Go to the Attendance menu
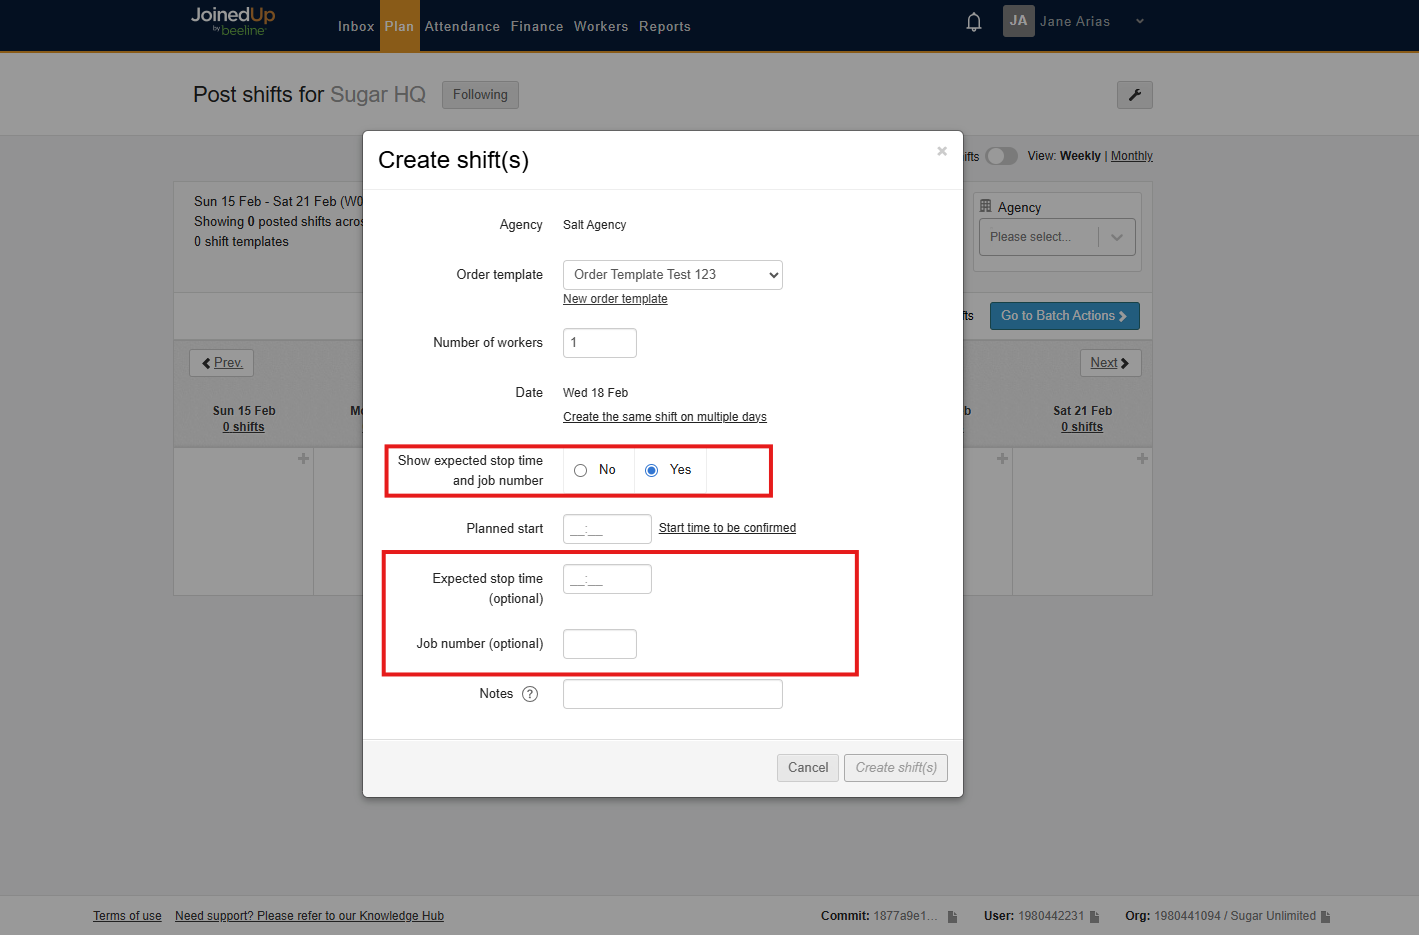 click(462, 27)
